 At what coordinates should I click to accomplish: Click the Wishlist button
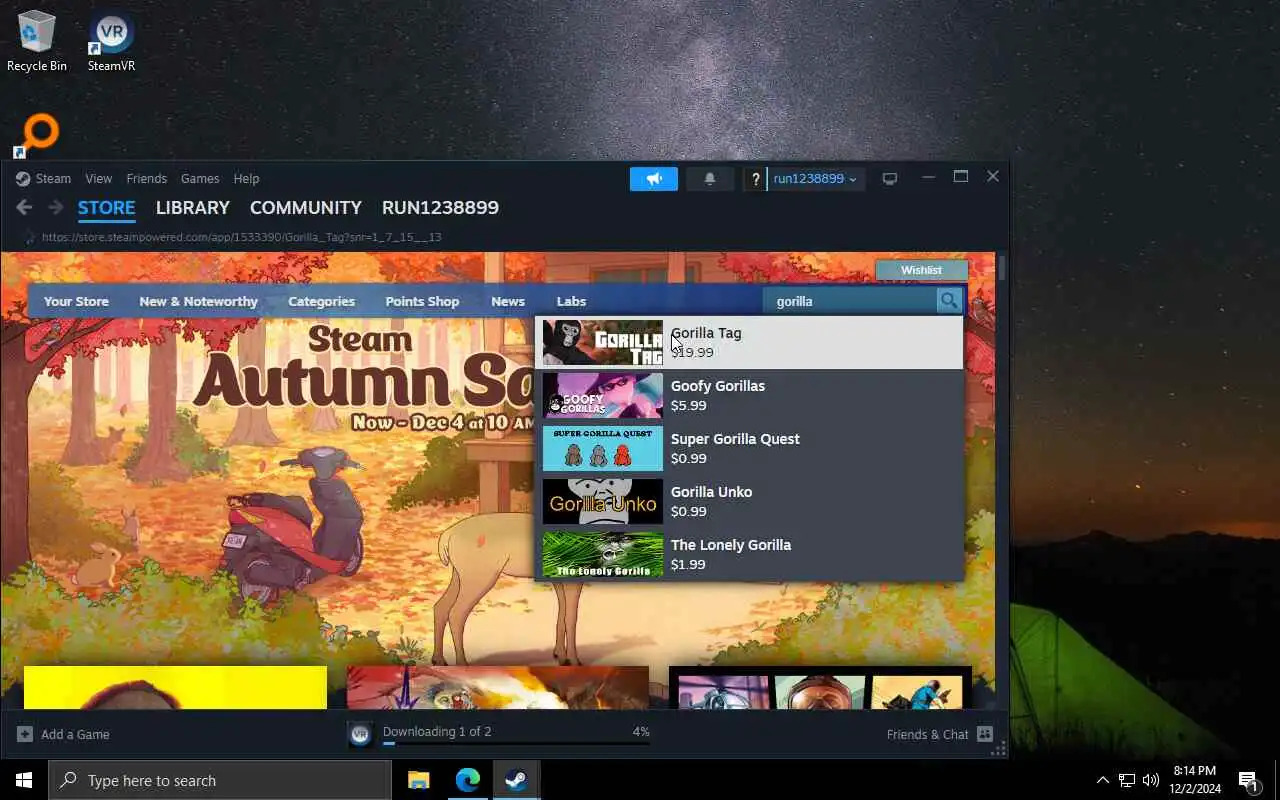click(921, 270)
